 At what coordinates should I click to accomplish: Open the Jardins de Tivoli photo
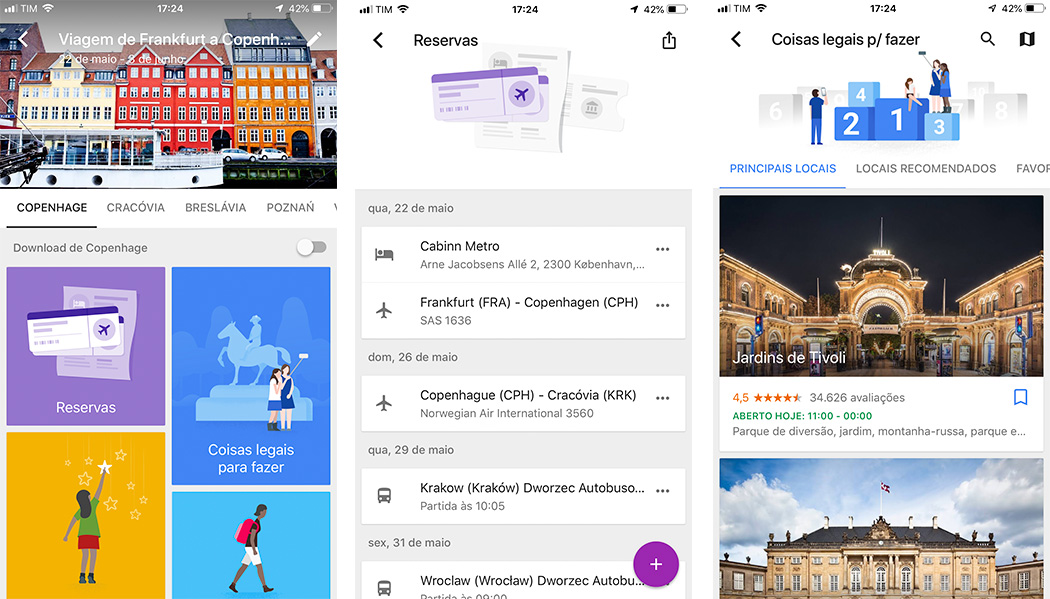pyautogui.click(x=882, y=285)
